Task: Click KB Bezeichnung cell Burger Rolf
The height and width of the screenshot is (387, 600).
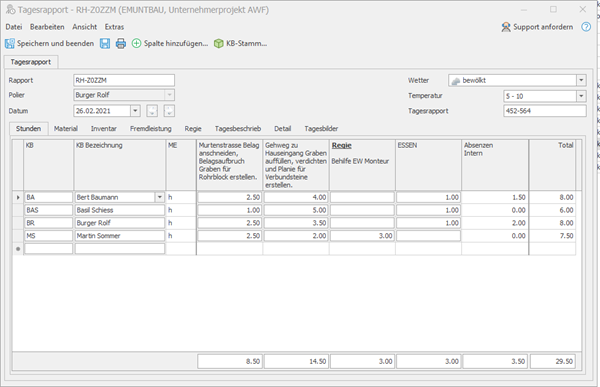Action: coord(120,223)
